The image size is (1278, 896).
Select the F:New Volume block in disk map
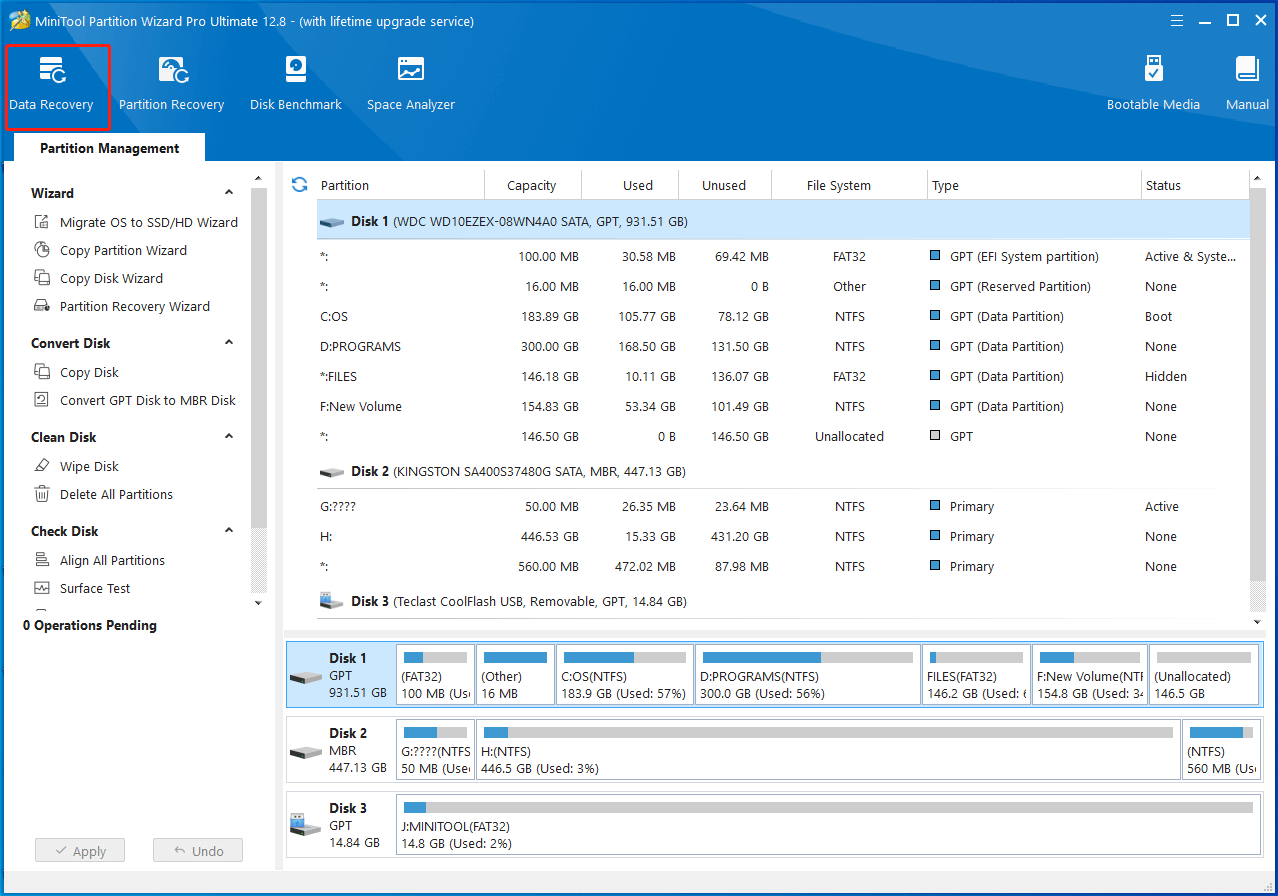pyautogui.click(x=1089, y=675)
